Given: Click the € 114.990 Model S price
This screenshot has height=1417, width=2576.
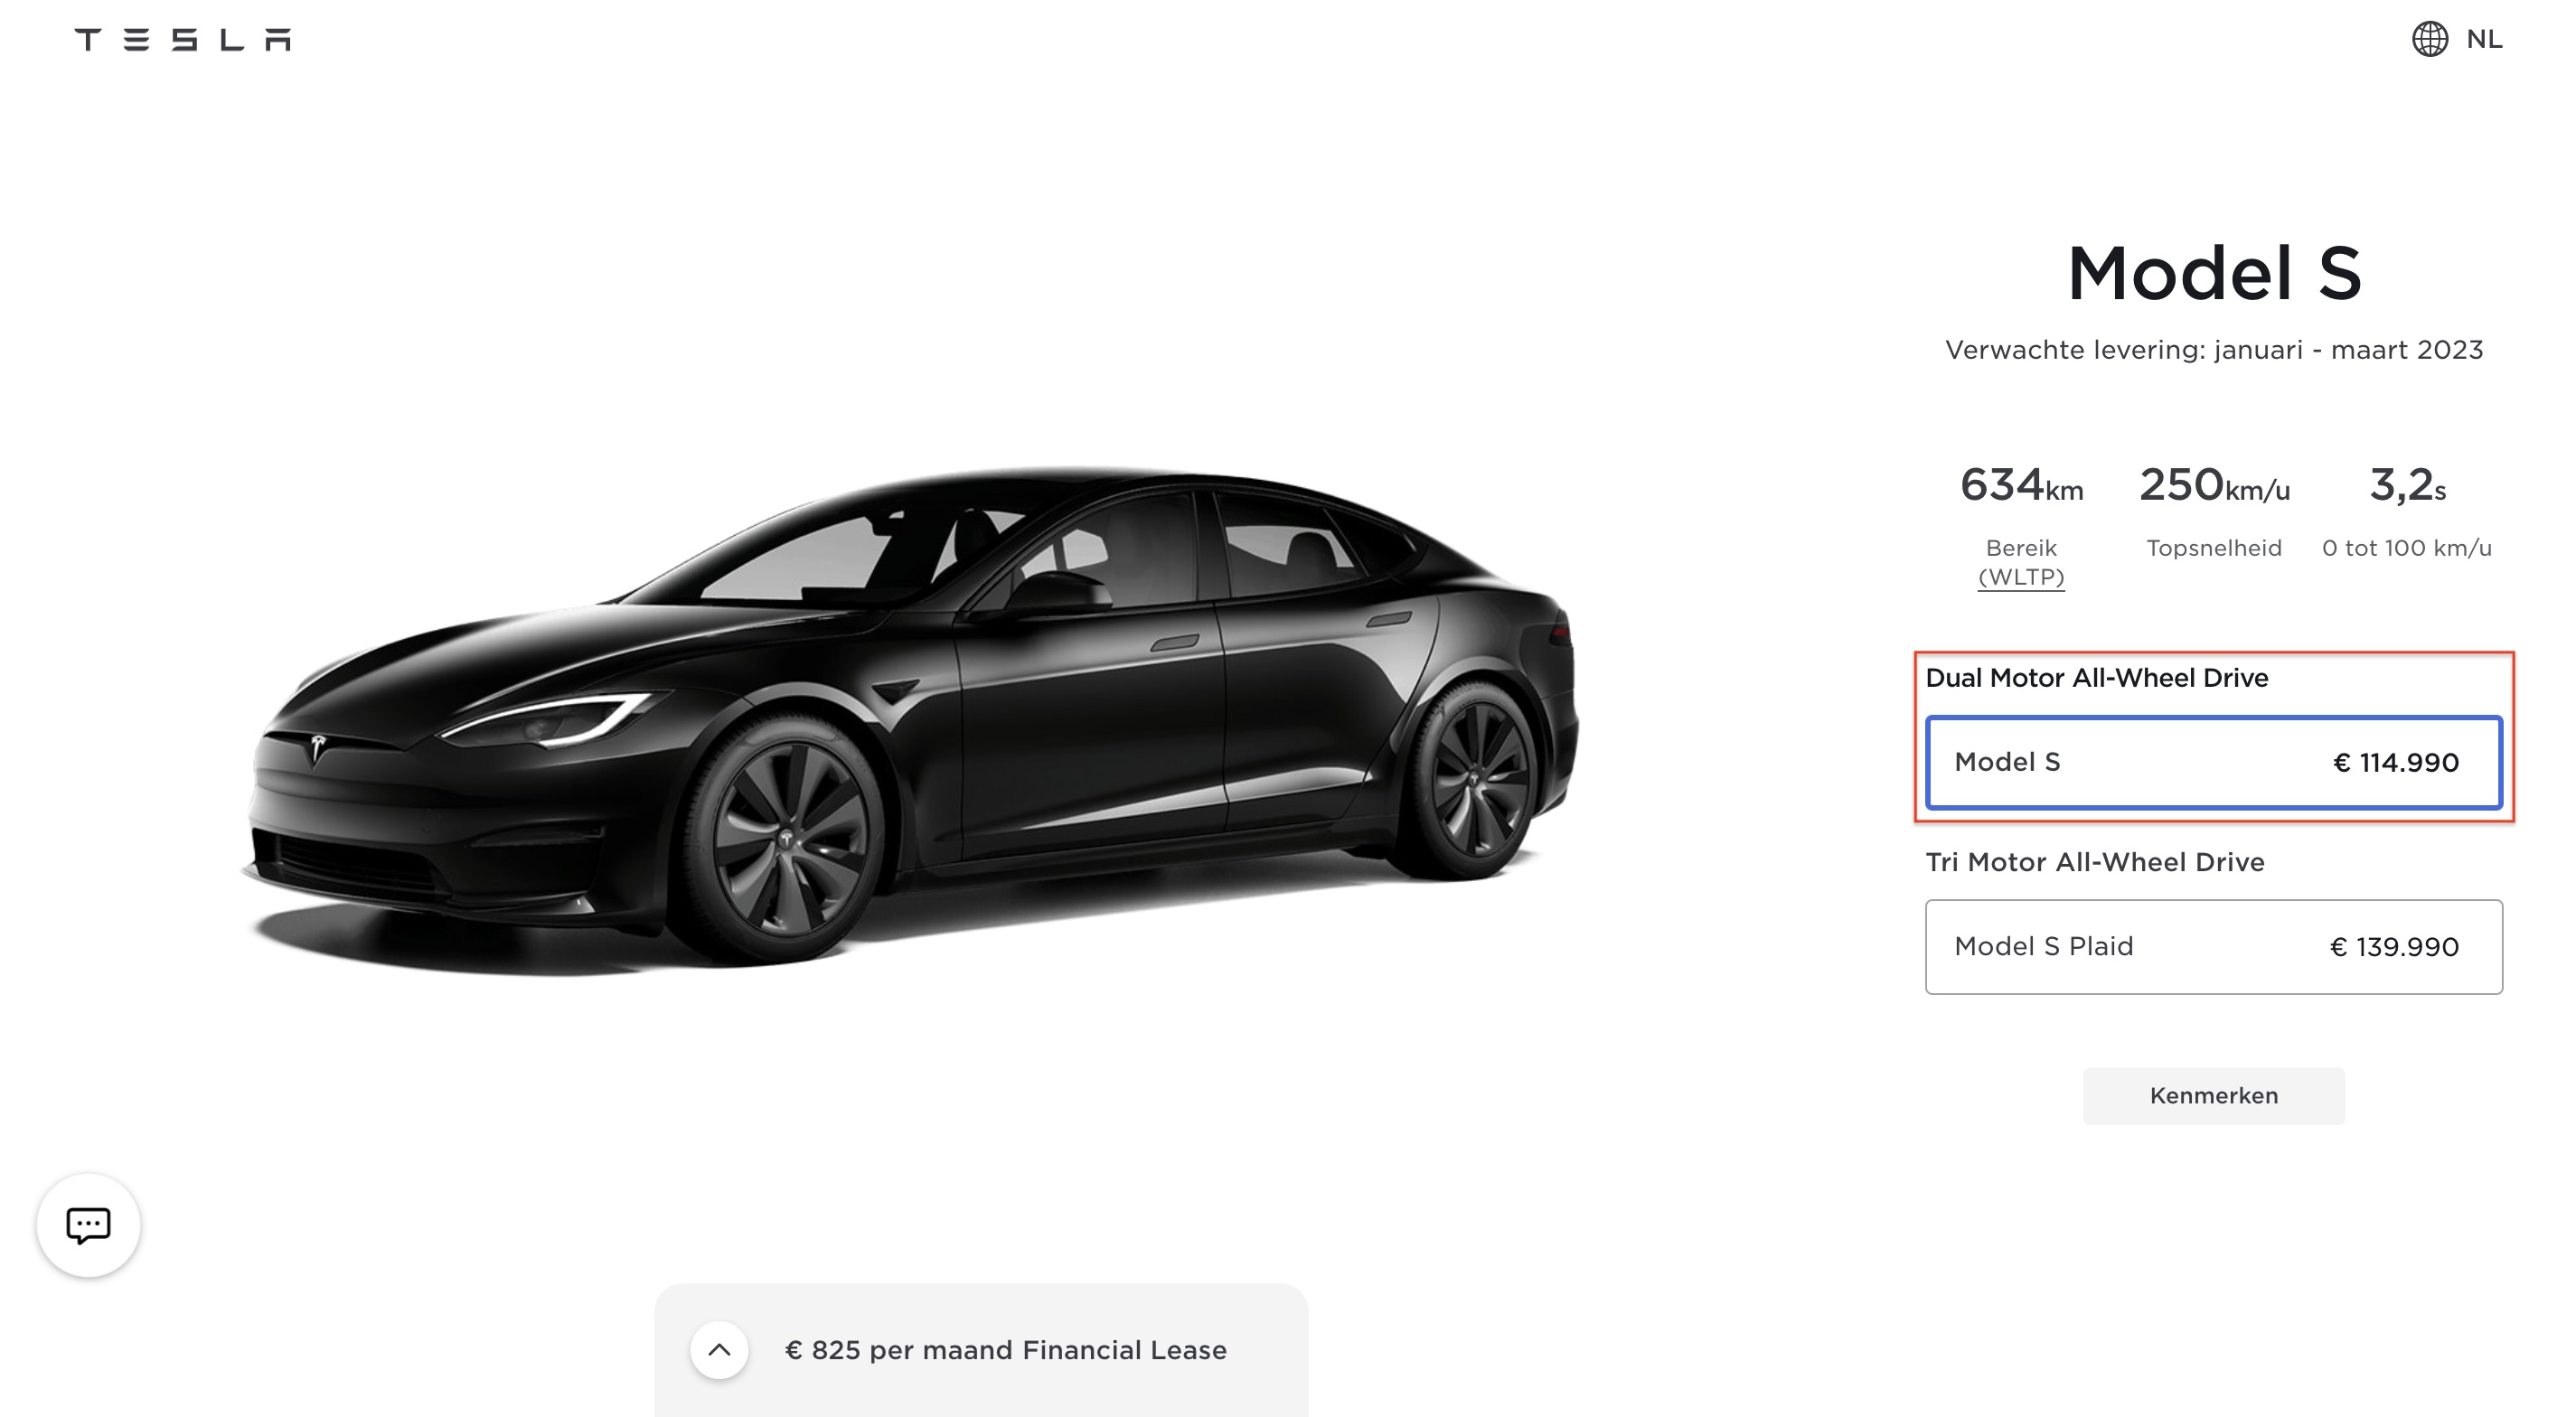Looking at the screenshot, I should [2395, 763].
